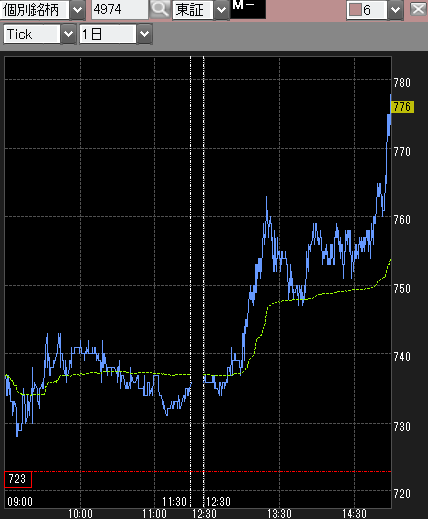This screenshot has height=519, width=428.
Task: Click the stock code input field 4974
Action: click(120, 9)
